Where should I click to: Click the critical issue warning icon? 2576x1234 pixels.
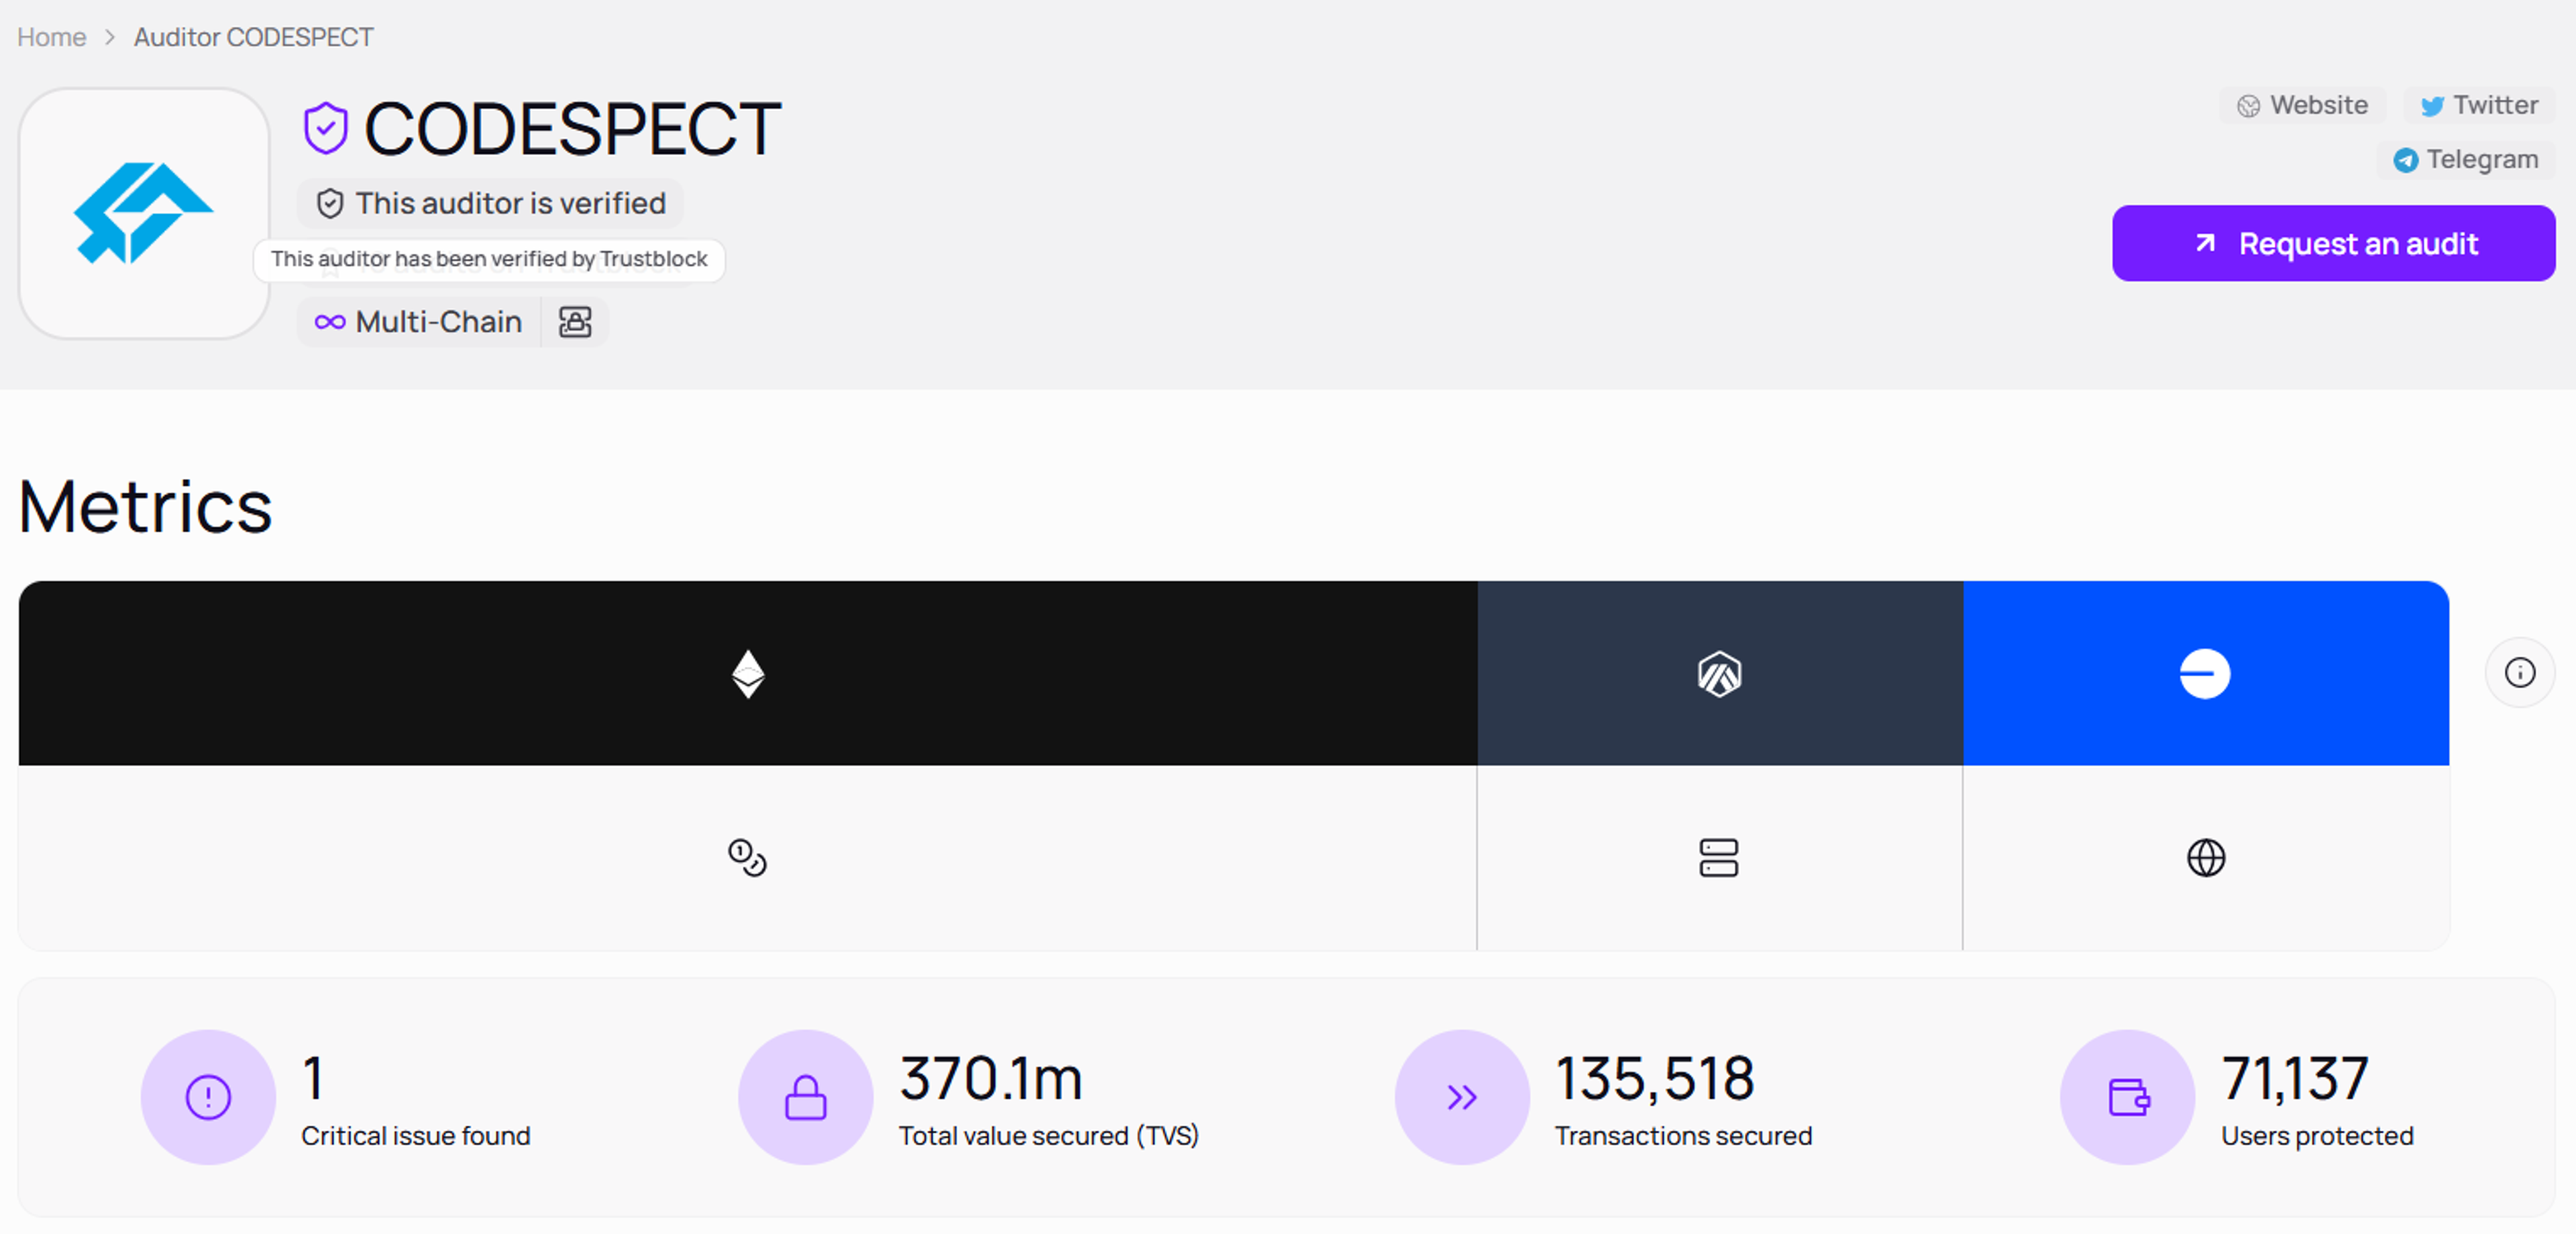(206, 1096)
